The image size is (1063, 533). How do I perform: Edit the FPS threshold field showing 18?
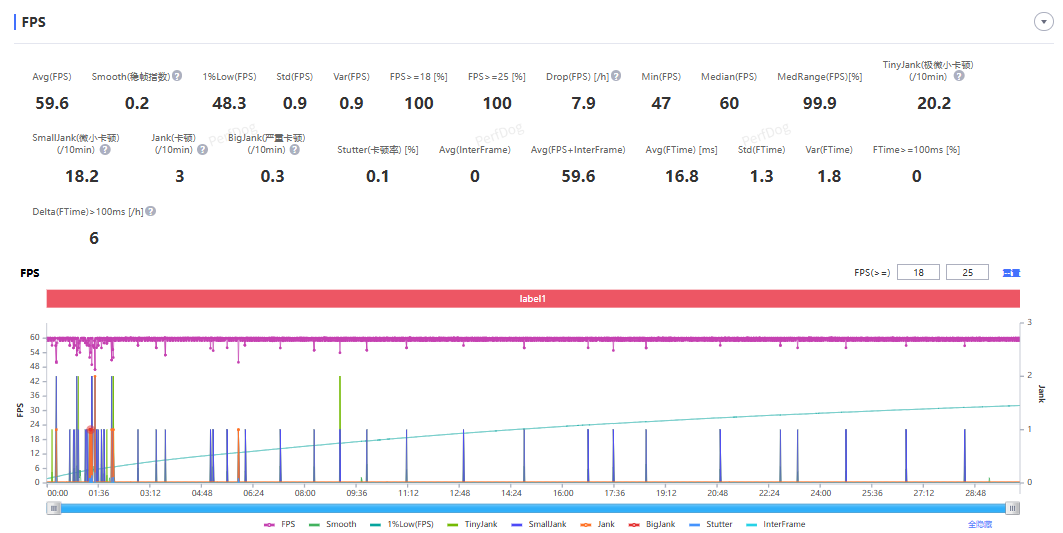point(919,272)
